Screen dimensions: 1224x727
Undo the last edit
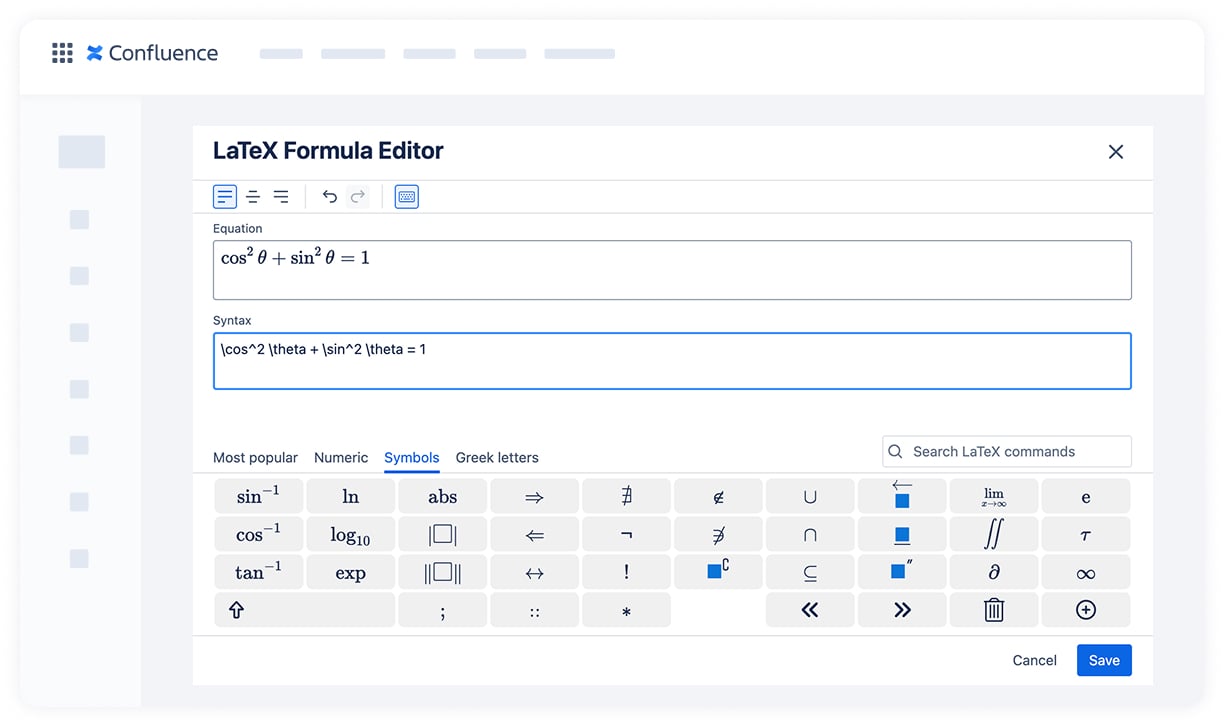(x=330, y=197)
